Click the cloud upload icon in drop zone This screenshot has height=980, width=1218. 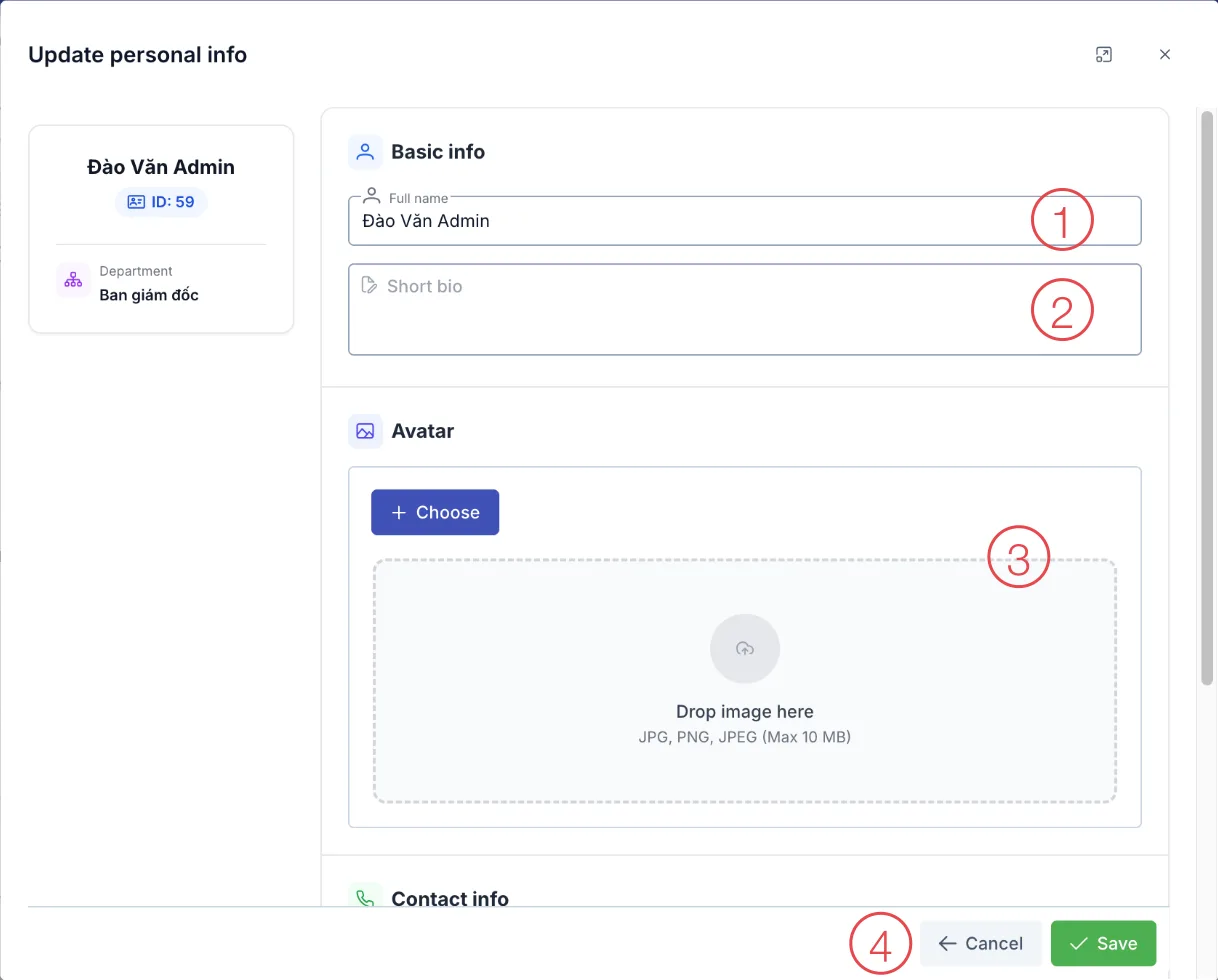(x=745, y=649)
